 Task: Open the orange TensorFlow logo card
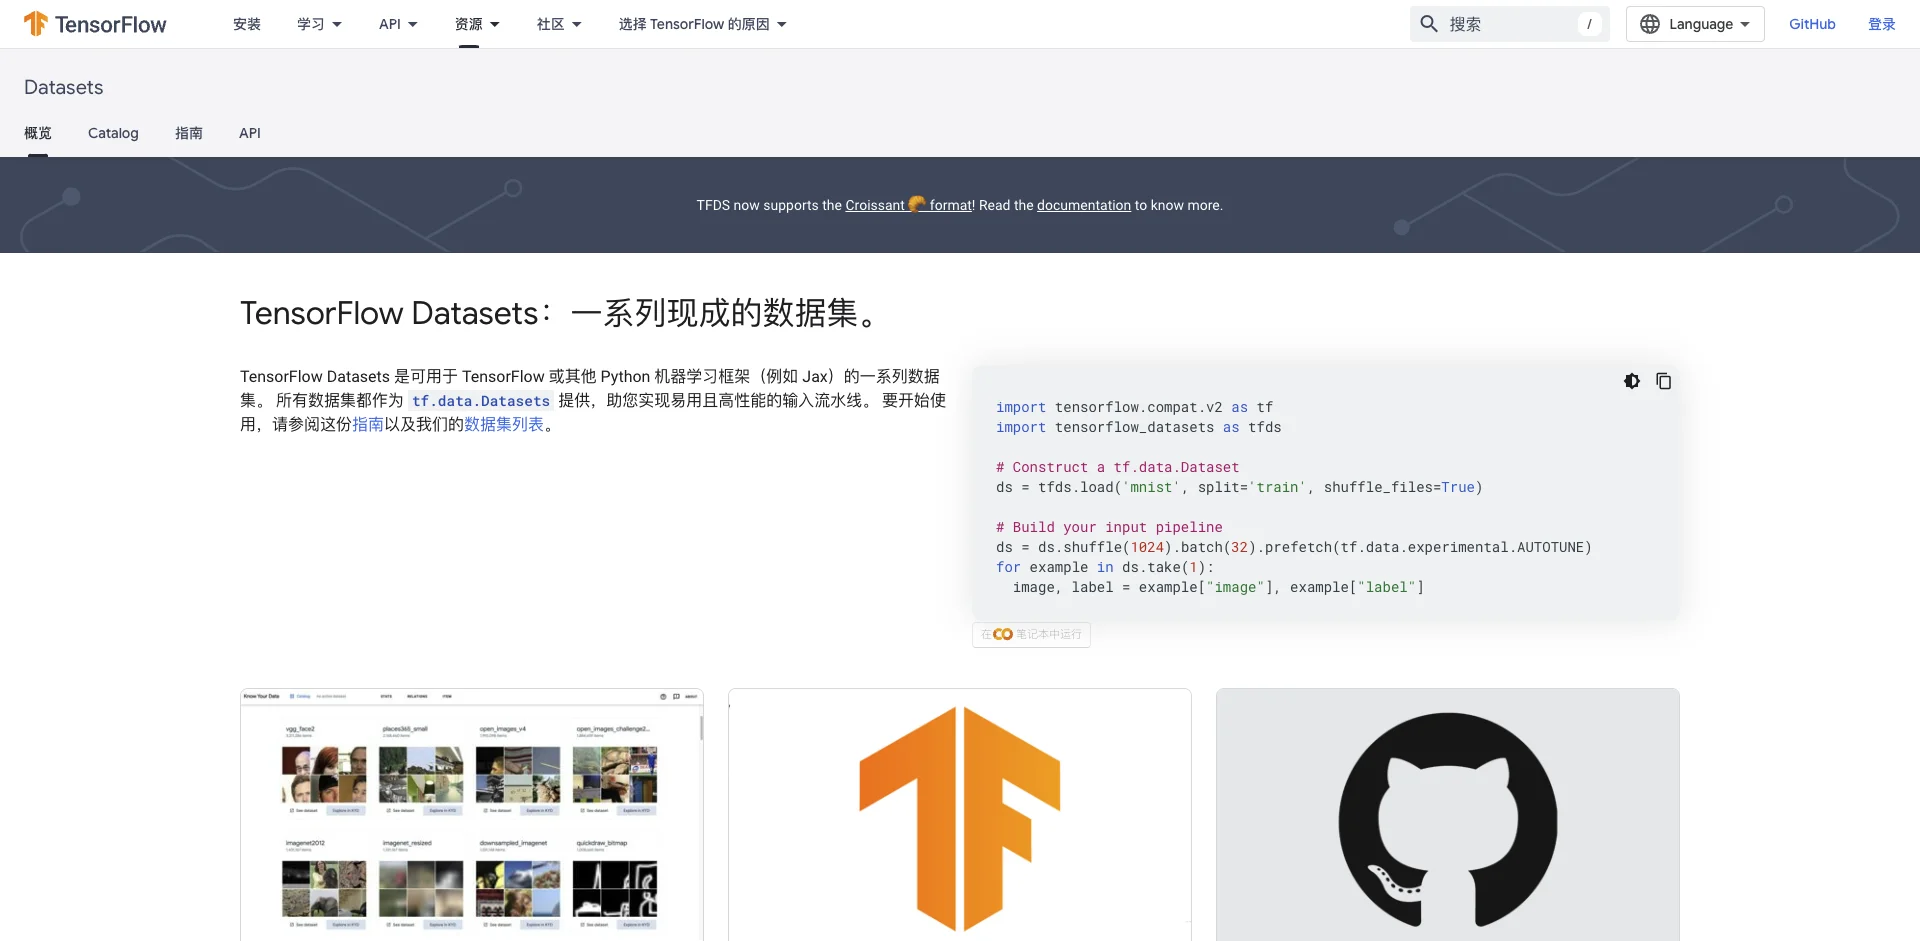[x=960, y=814]
